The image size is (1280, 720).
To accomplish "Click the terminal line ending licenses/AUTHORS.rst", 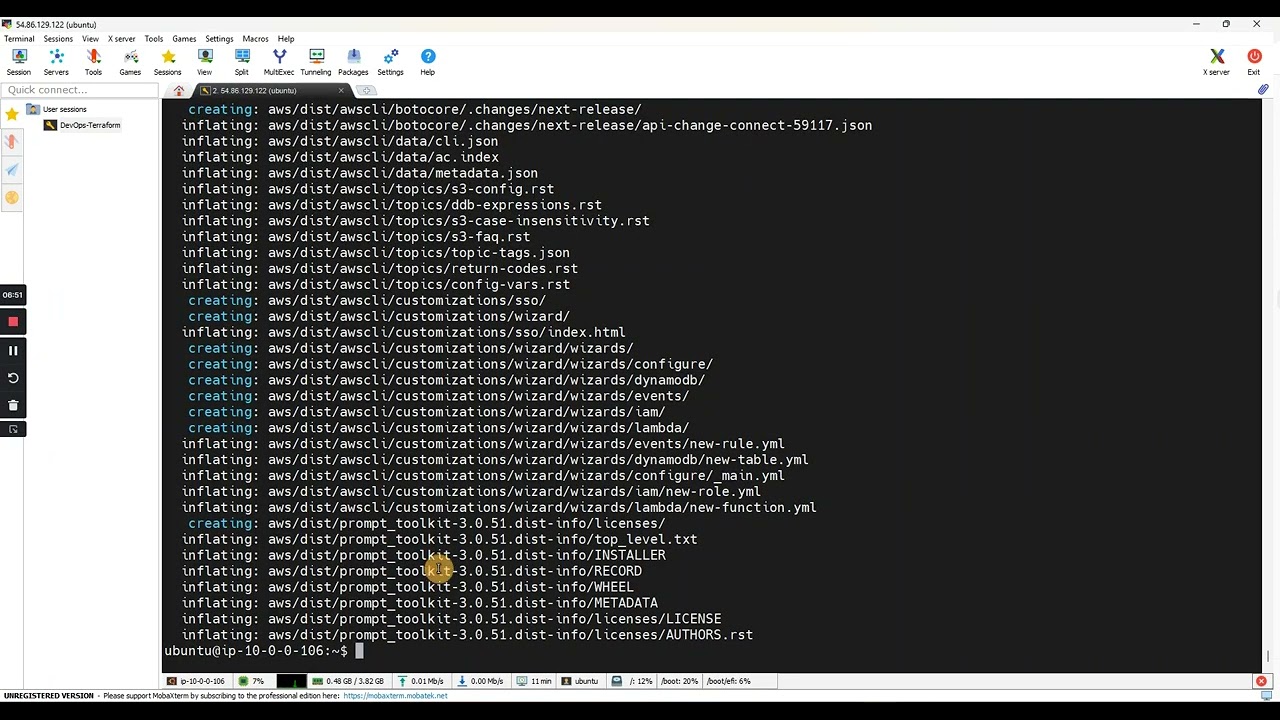I will (467, 635).
